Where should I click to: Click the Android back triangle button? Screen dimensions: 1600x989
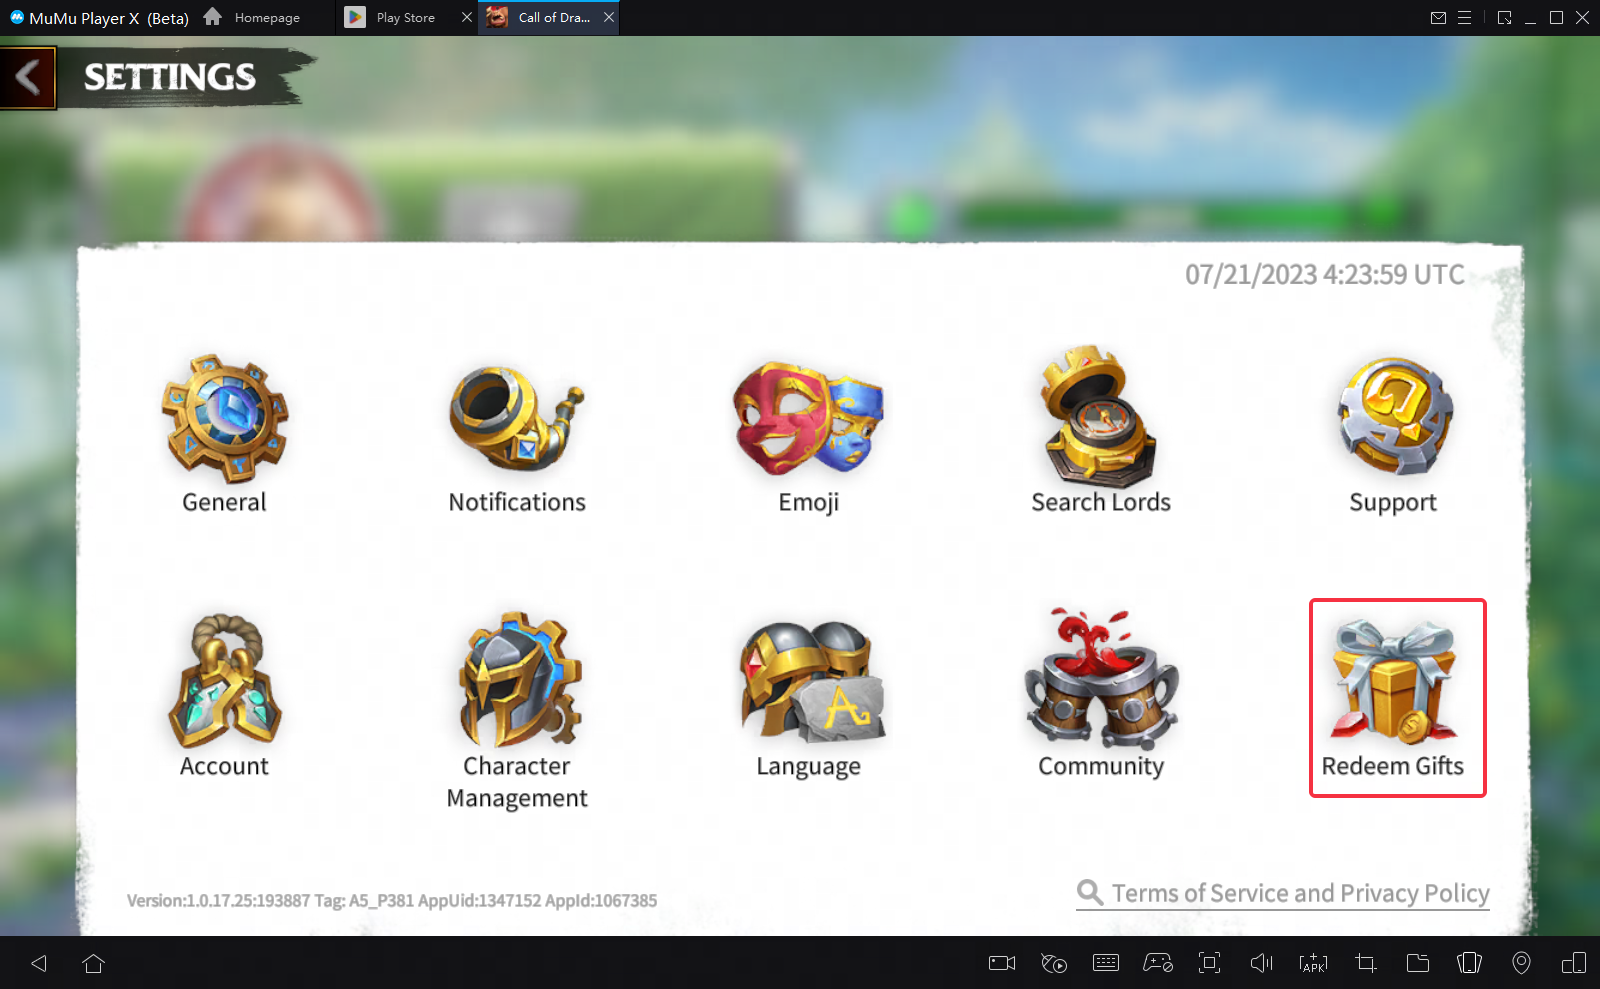pyautogui.click(x=39, y=963)
